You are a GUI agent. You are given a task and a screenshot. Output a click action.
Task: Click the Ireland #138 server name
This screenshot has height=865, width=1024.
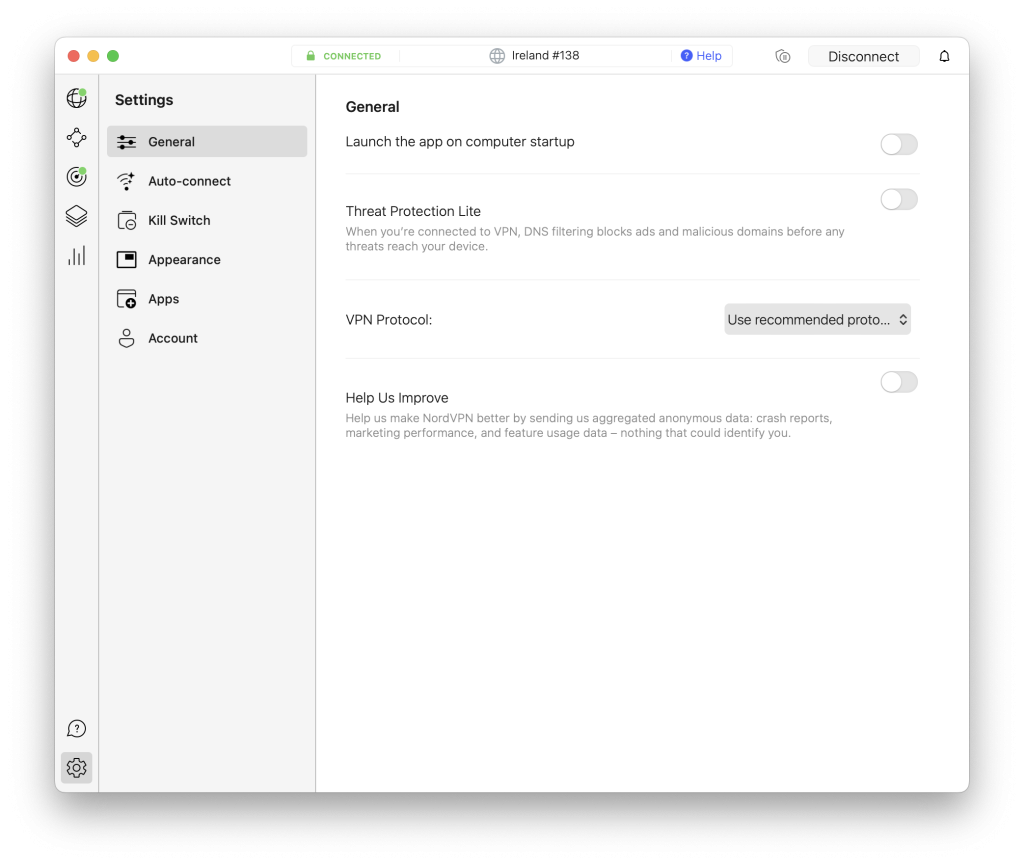pos(545,55)
